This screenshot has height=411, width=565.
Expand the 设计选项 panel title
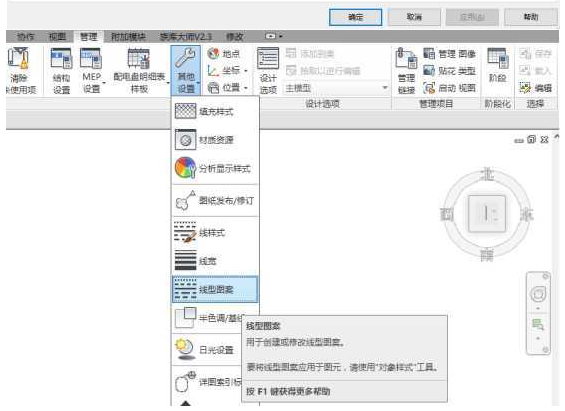pyautogui.click(x=322, y=104)
